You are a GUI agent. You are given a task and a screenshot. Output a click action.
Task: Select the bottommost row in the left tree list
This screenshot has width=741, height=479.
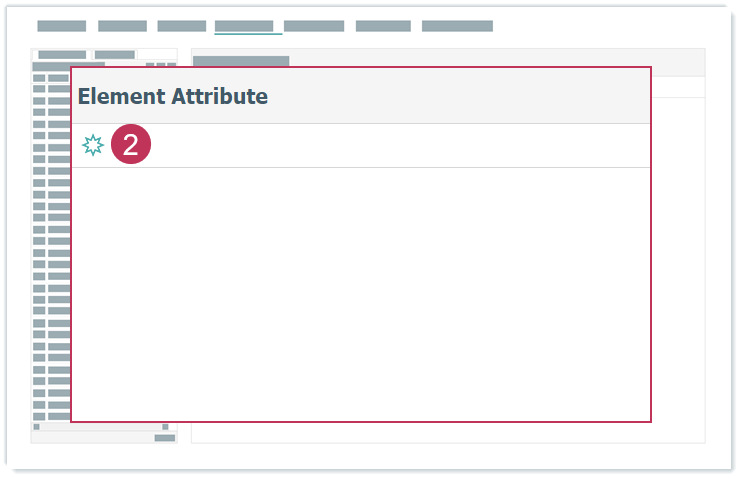52,416
